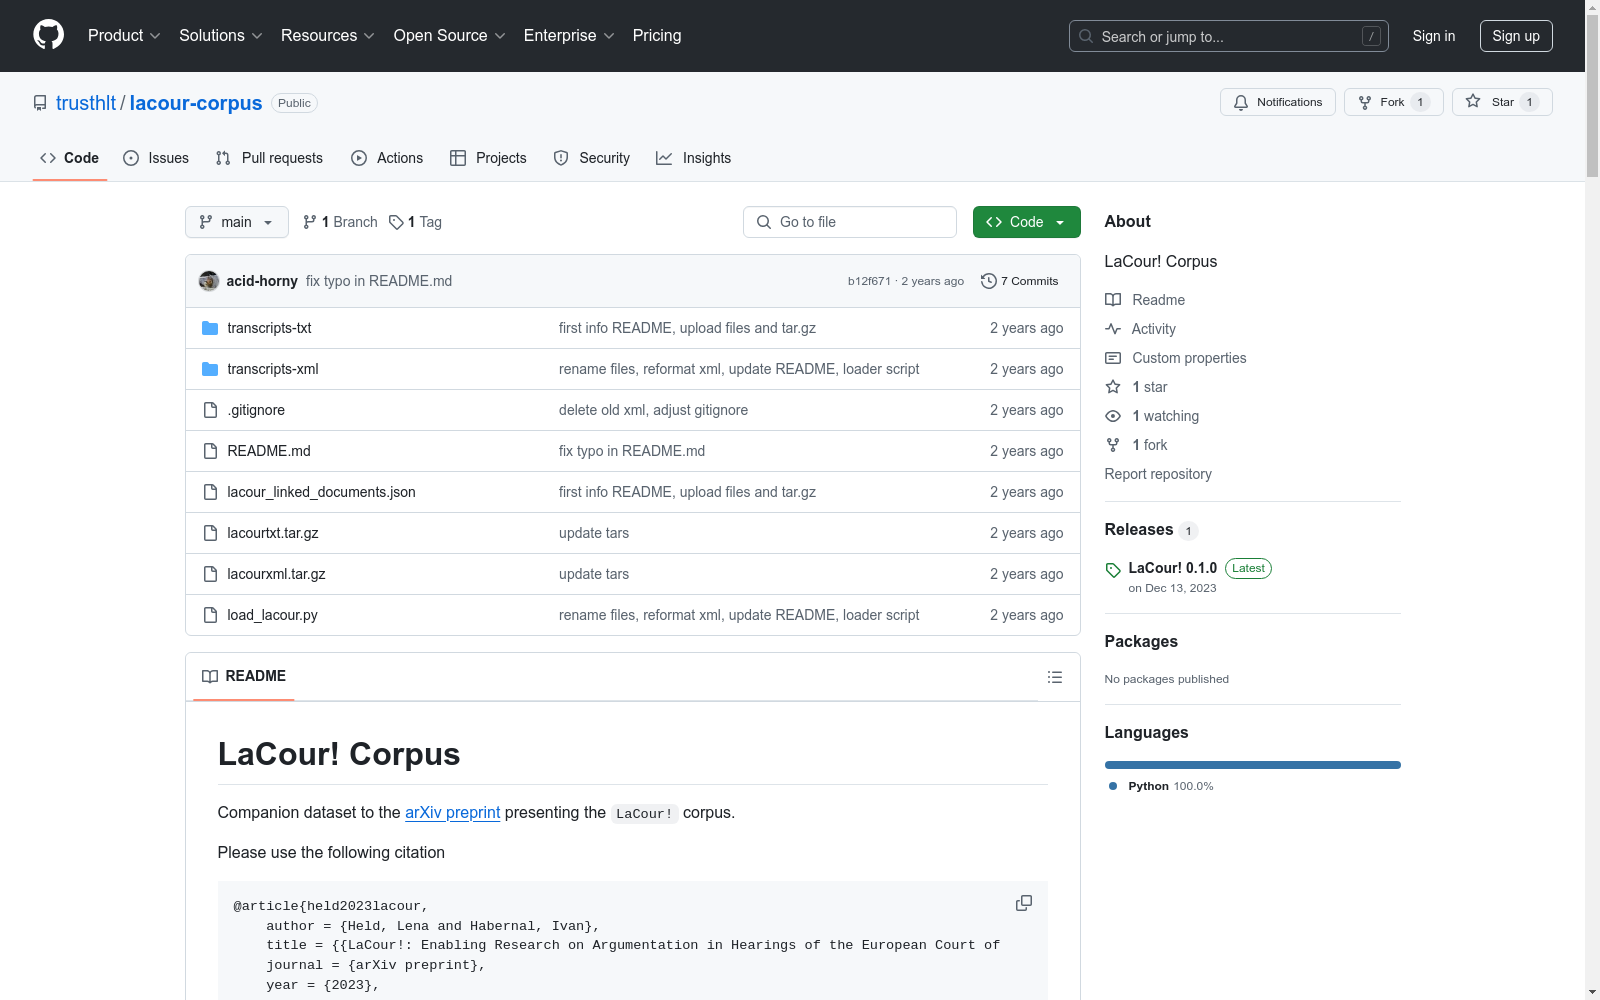Open the README outline list icon
This screenshot has width=1600, height=1000.
click(1054, 677)
